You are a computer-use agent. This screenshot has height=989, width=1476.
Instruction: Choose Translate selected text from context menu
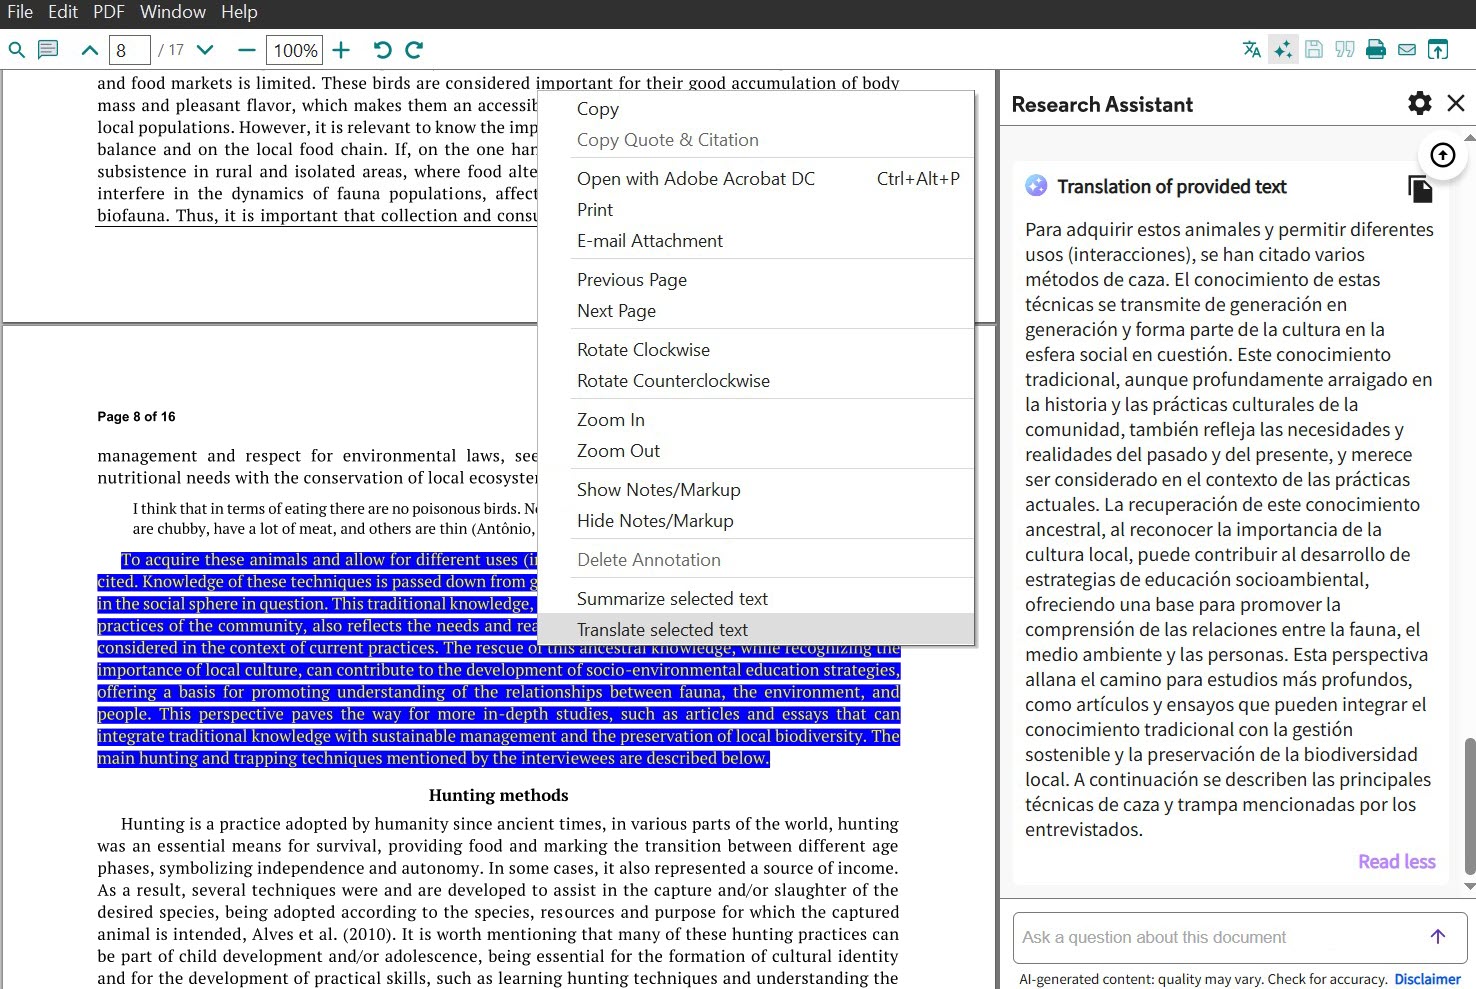(x=662, y=629)
